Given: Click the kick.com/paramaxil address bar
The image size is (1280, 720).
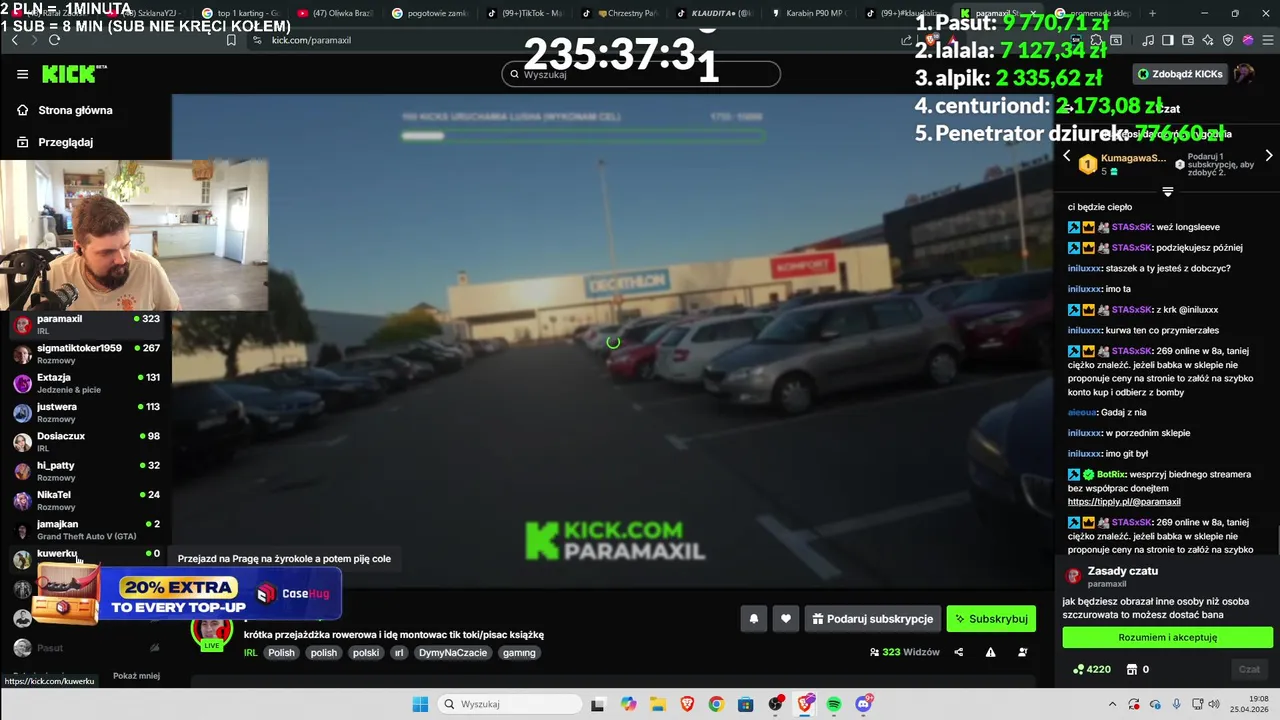Looking at the screenshot, I should point(311,40).
